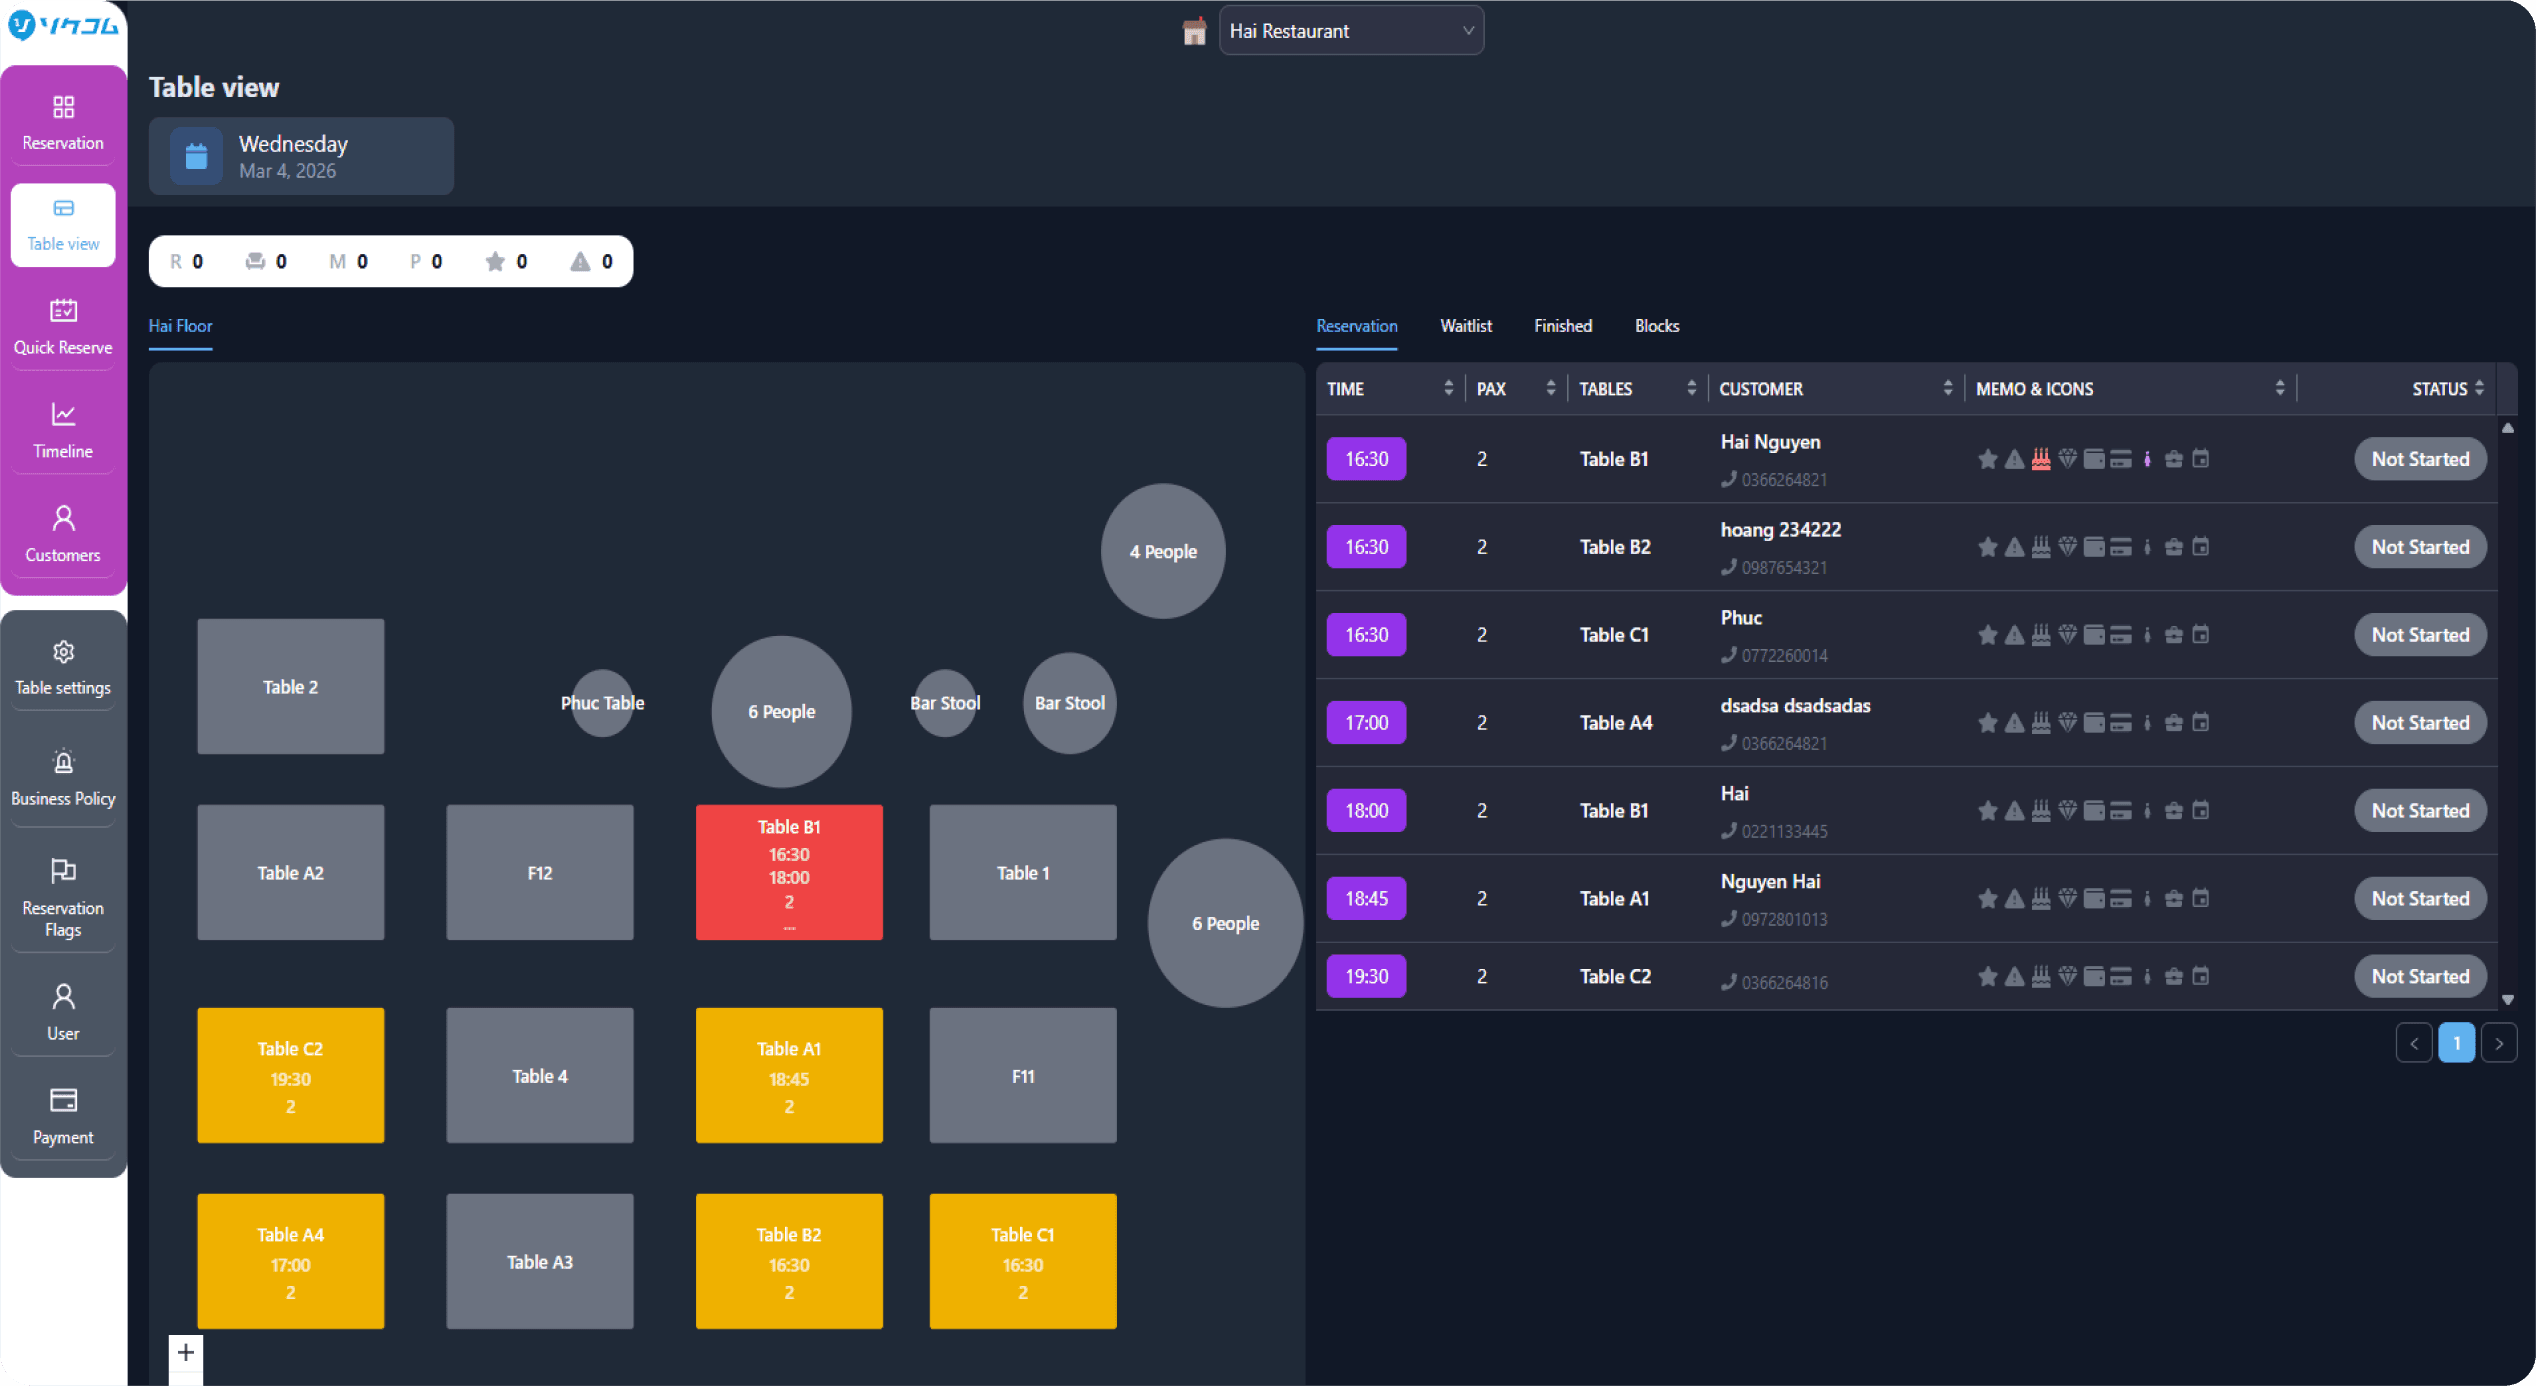Open the Blocks tab
The image size is (2536, 1386).
click(1656, 325)
